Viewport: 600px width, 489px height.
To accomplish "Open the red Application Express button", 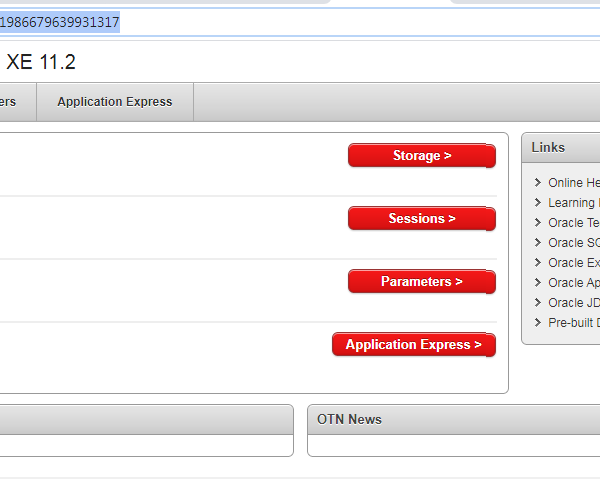I will coord(414,344).
